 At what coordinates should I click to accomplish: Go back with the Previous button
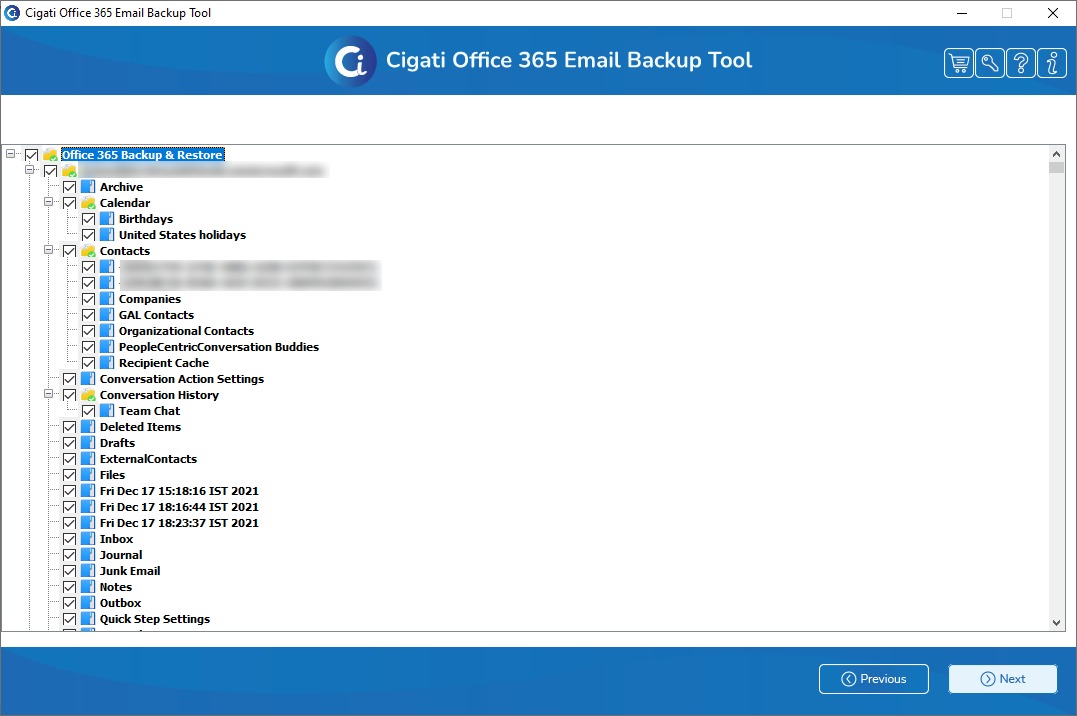(874, 679)
